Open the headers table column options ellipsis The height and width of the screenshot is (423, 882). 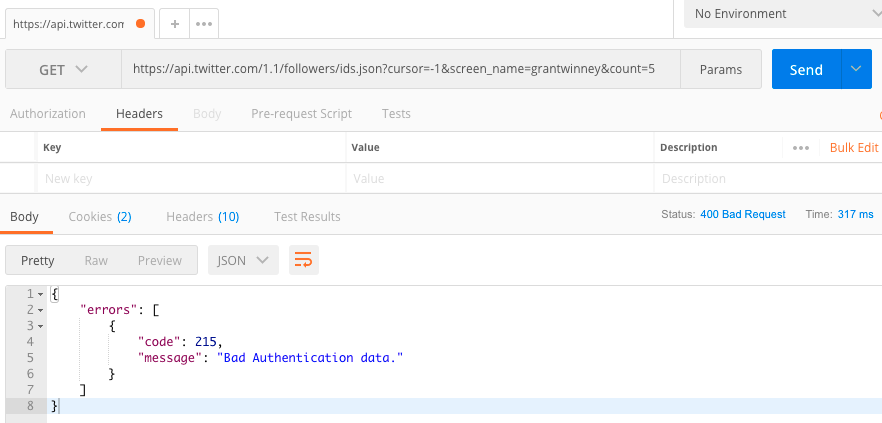pos(801,147)
